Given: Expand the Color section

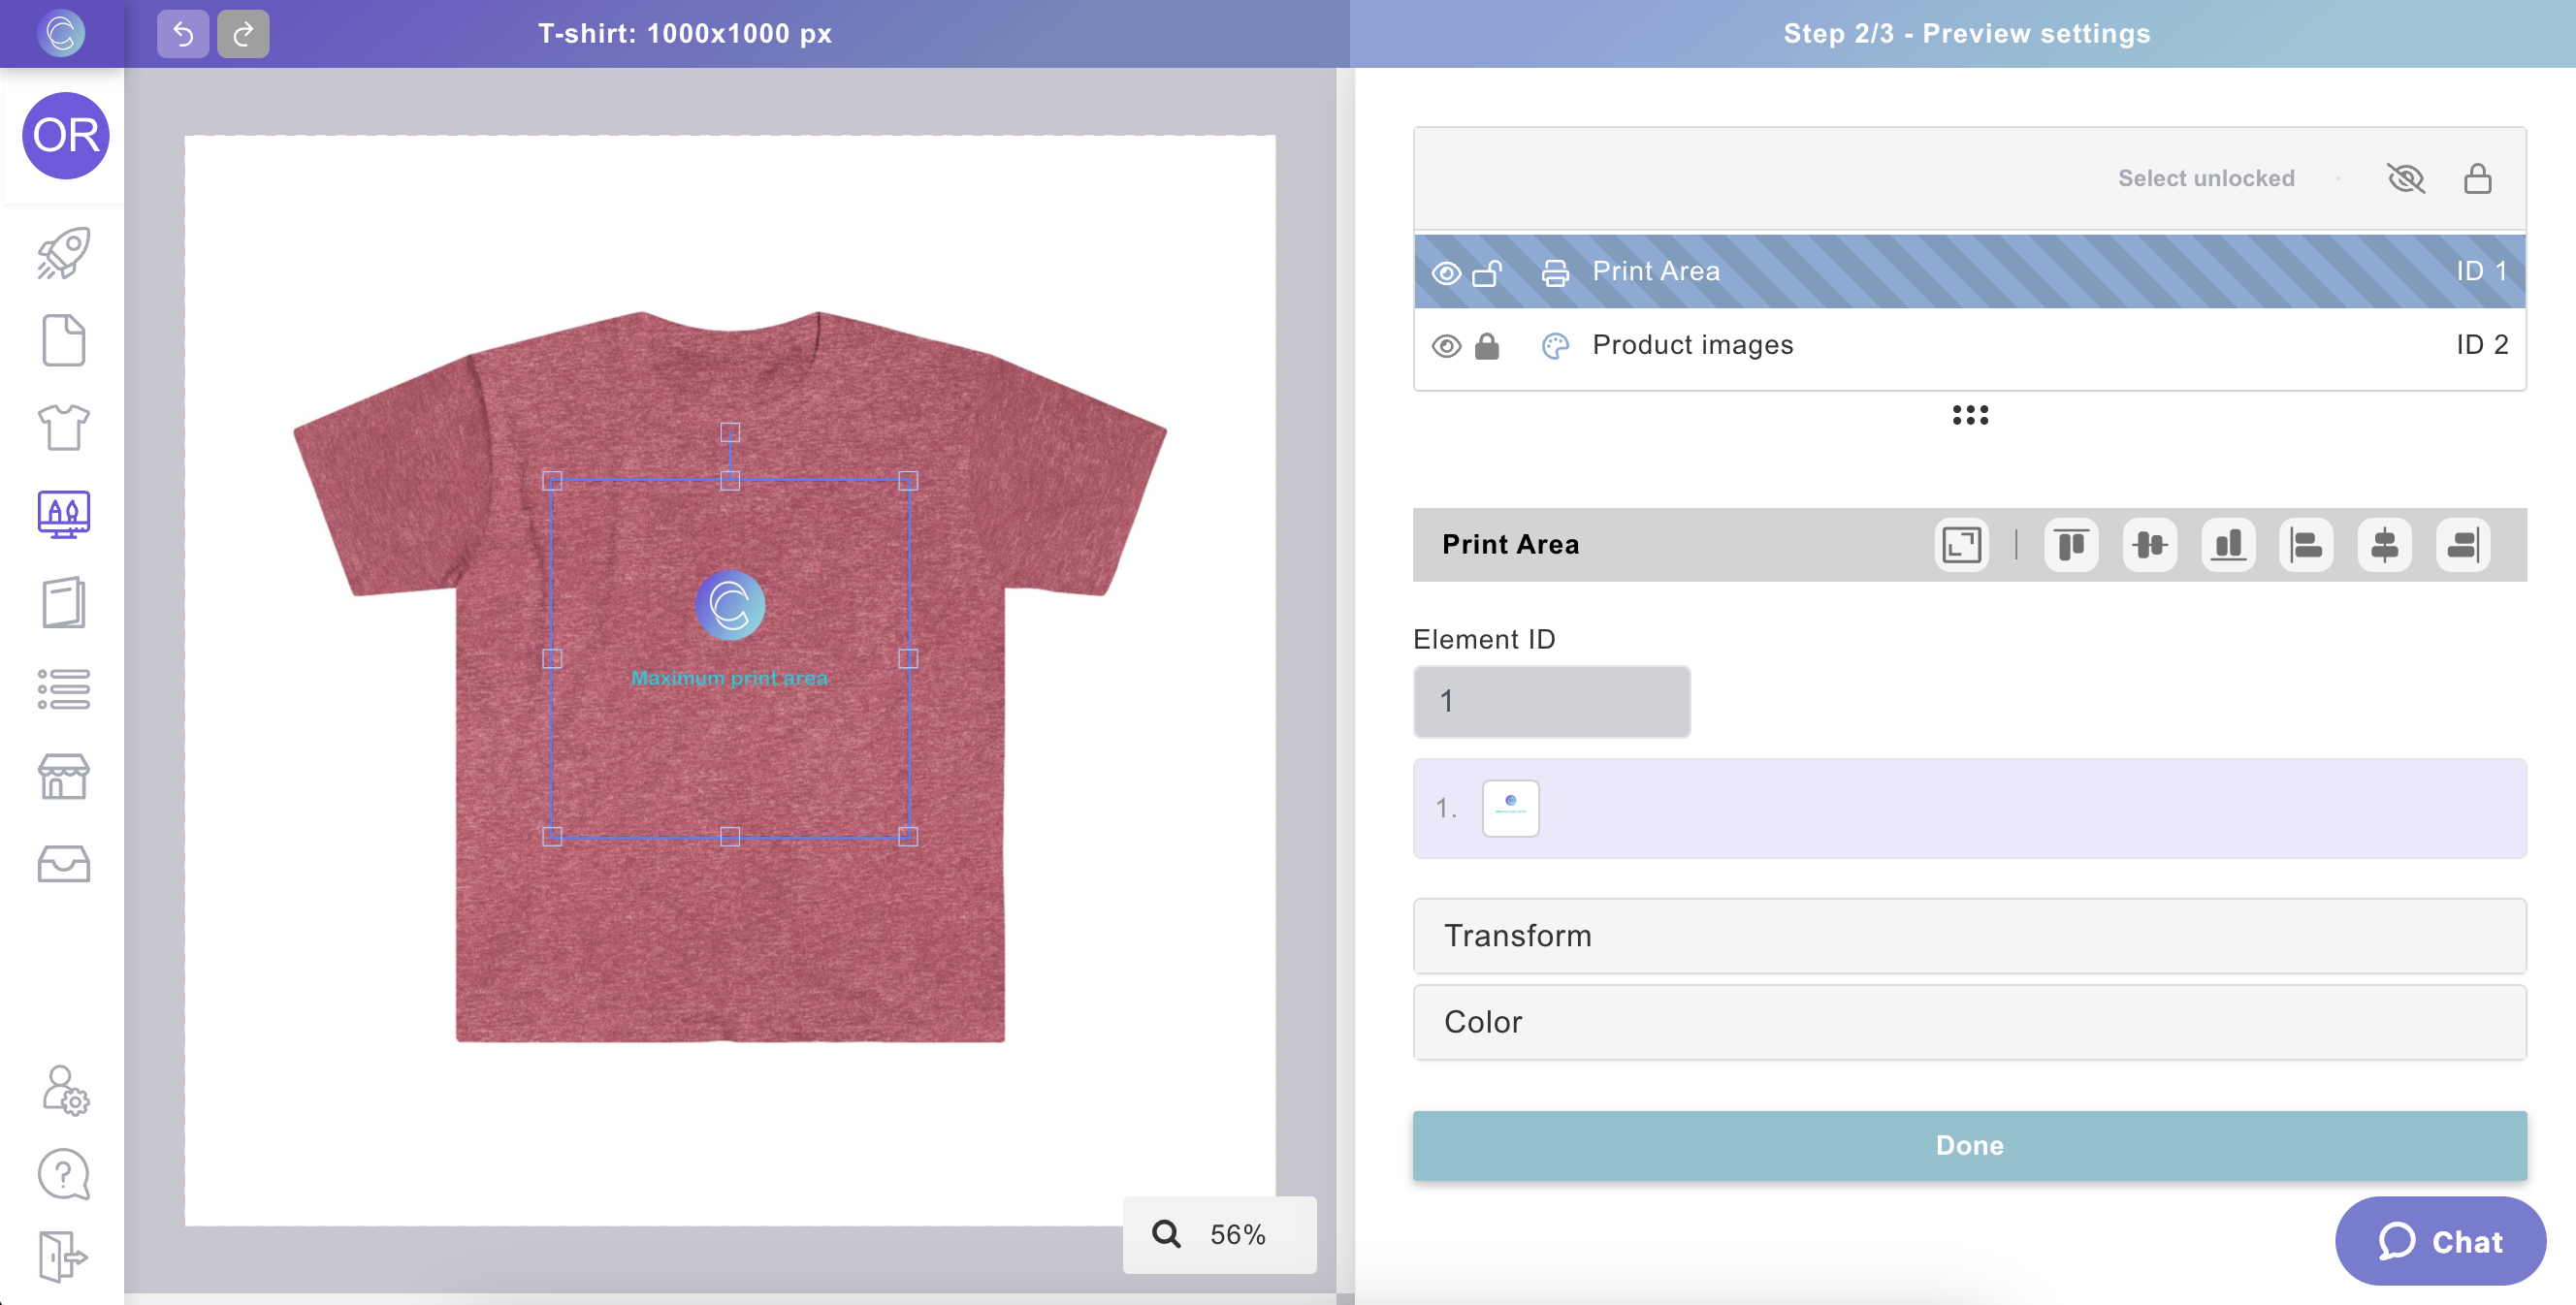Looking at the screenshot, I should 1969,1022.
